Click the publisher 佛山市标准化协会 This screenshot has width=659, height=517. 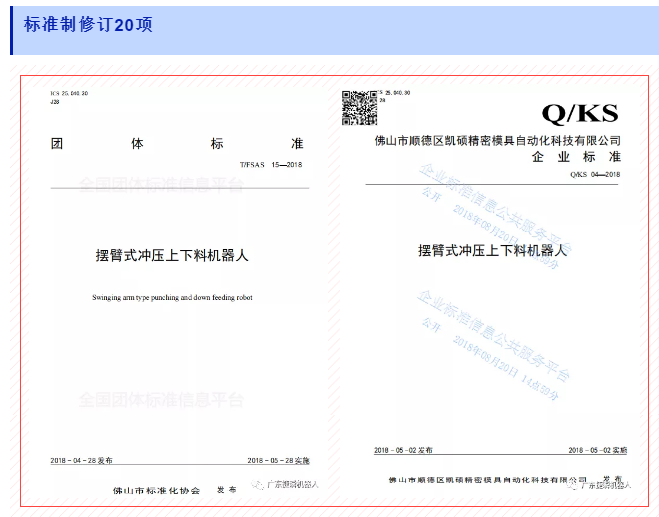tap(156, 491)
